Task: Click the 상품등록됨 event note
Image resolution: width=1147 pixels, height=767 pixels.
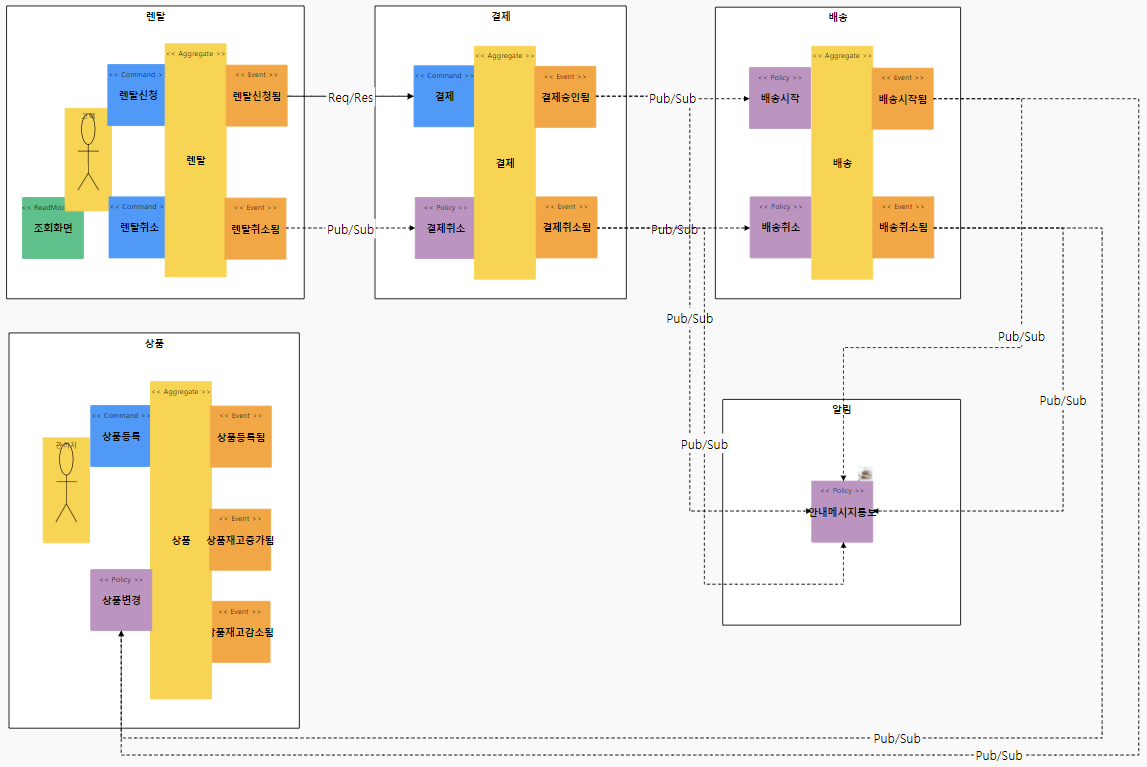Action: coord(241,437)
